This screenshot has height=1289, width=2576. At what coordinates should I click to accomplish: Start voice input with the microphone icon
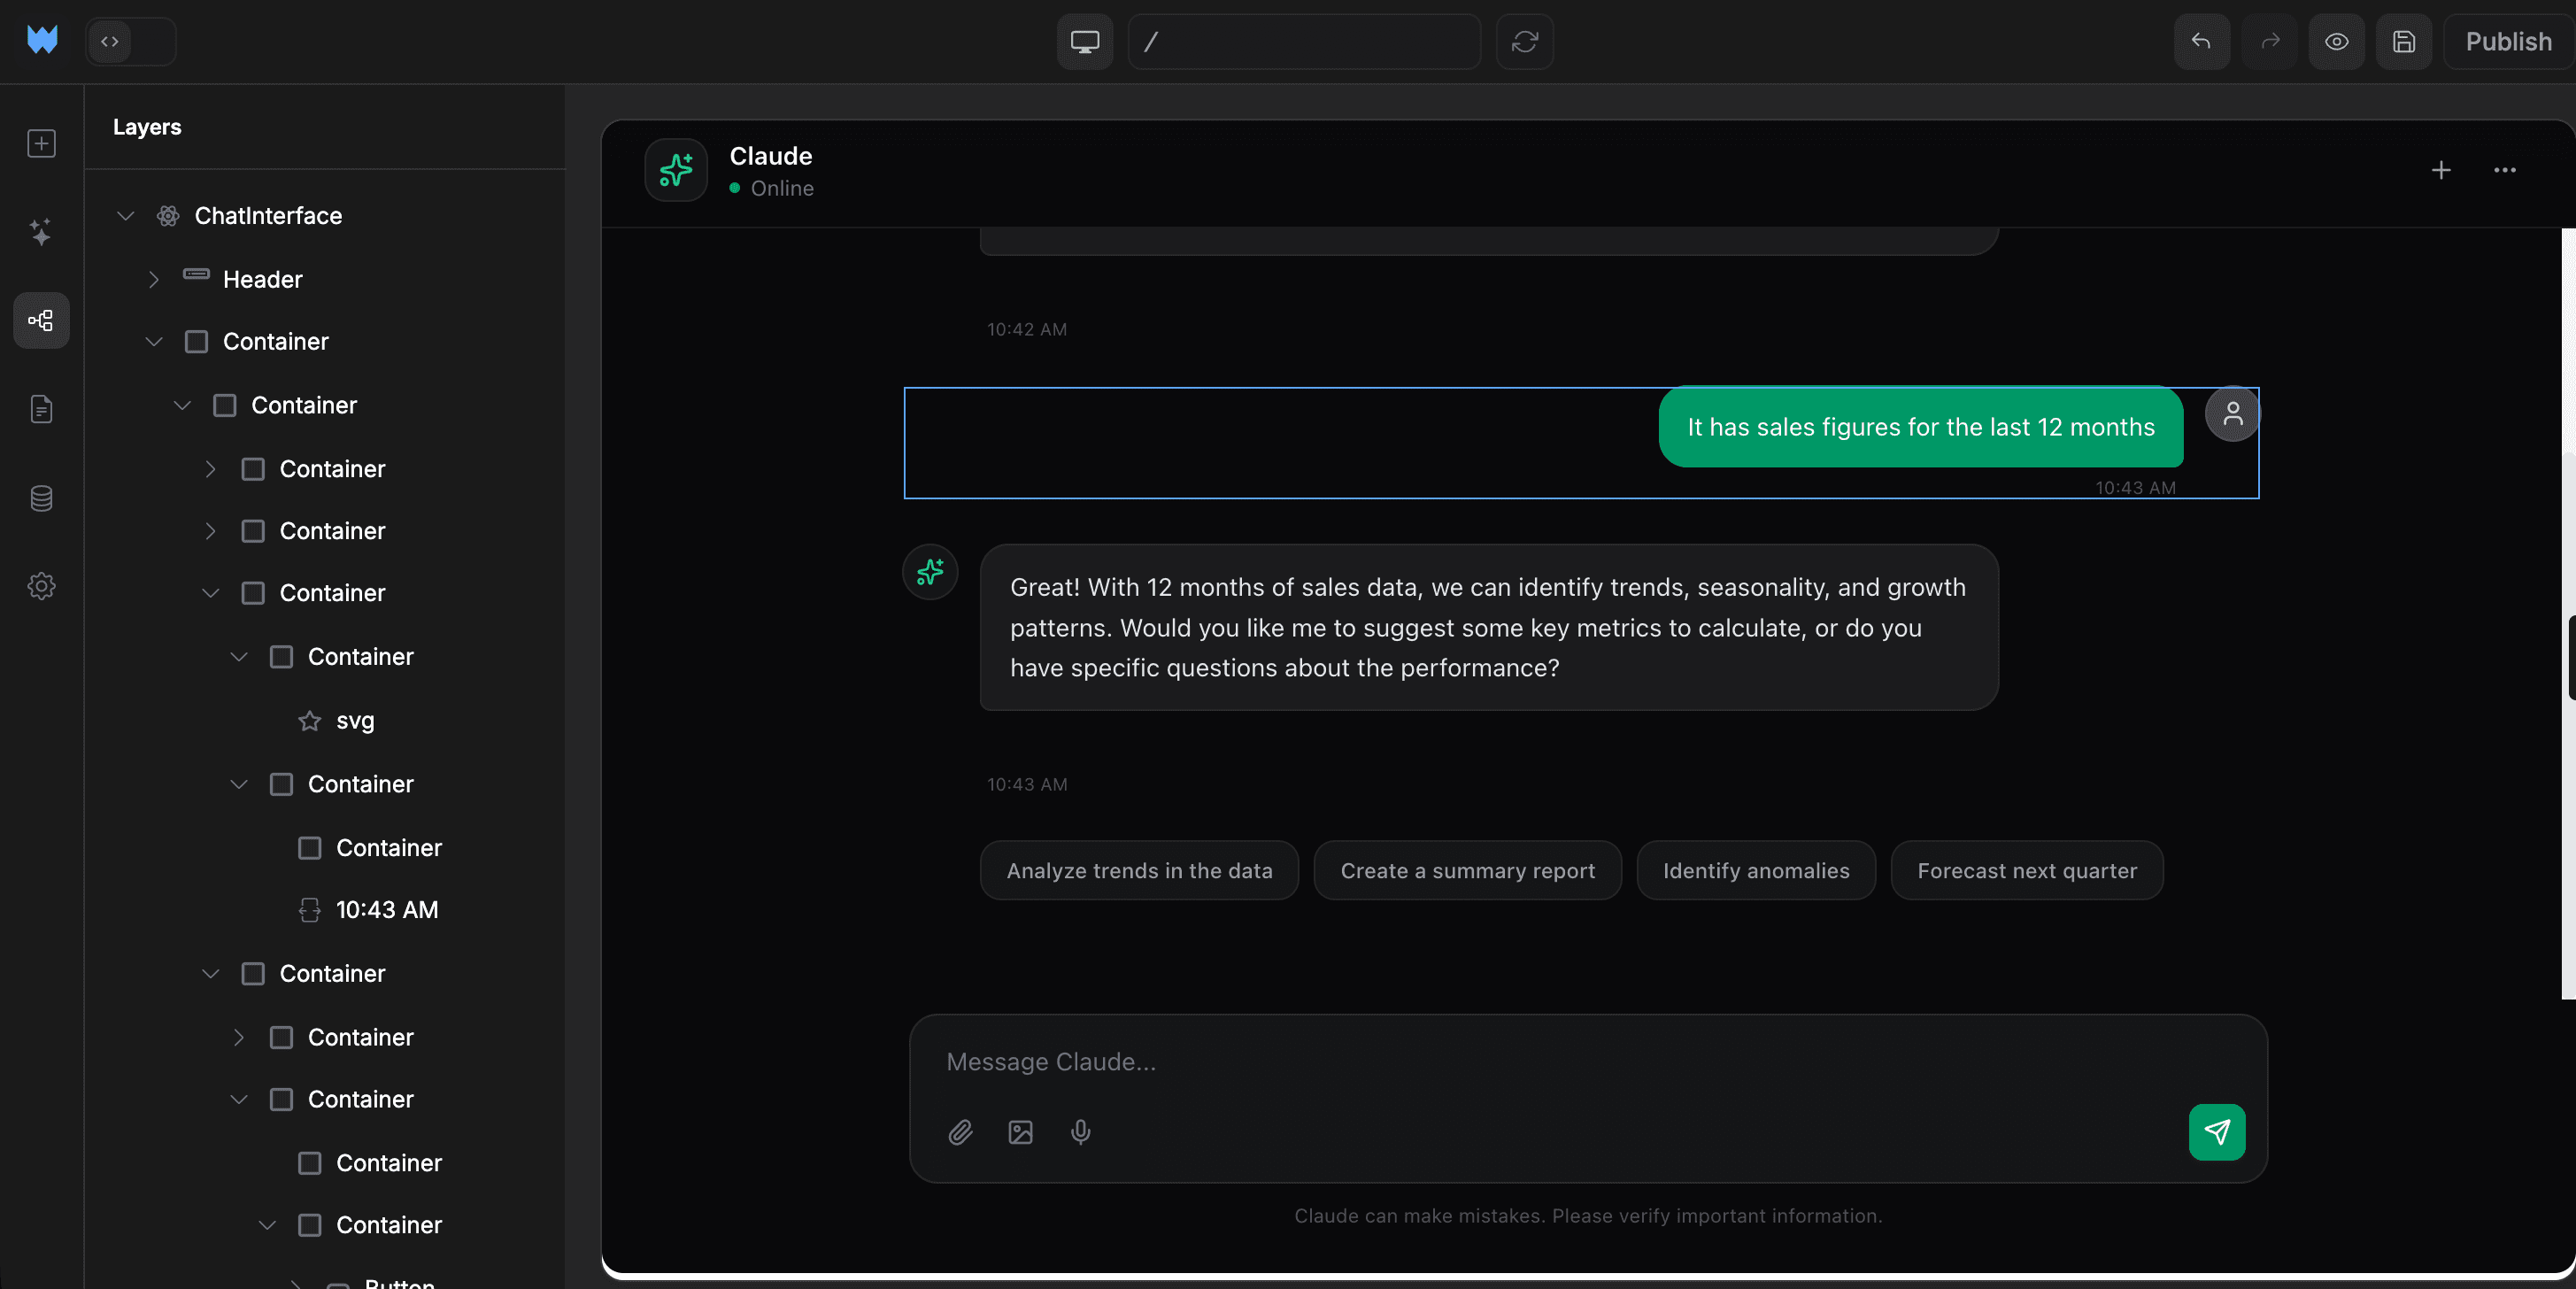click(x=1080, y=1133)
